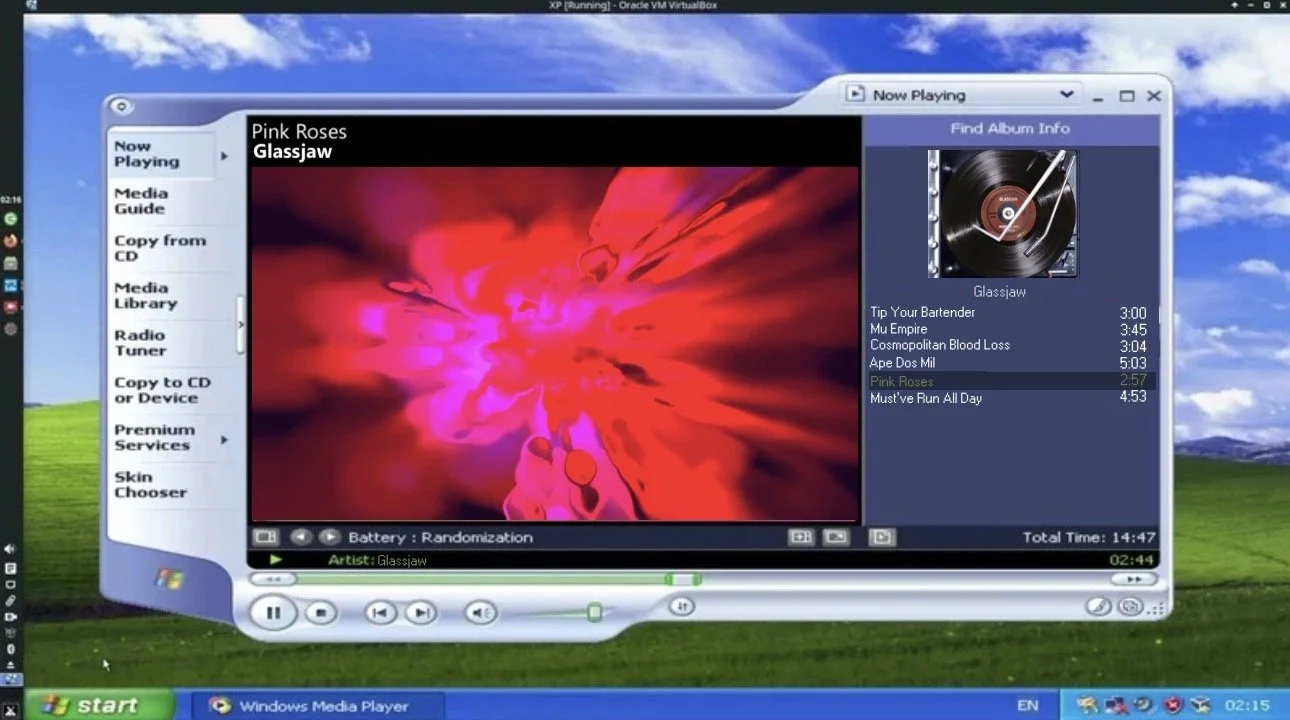Screen dimensions: 1290x720
Task: Click the menu bar toggle at top-left
Action: click(x=121, y=106)
